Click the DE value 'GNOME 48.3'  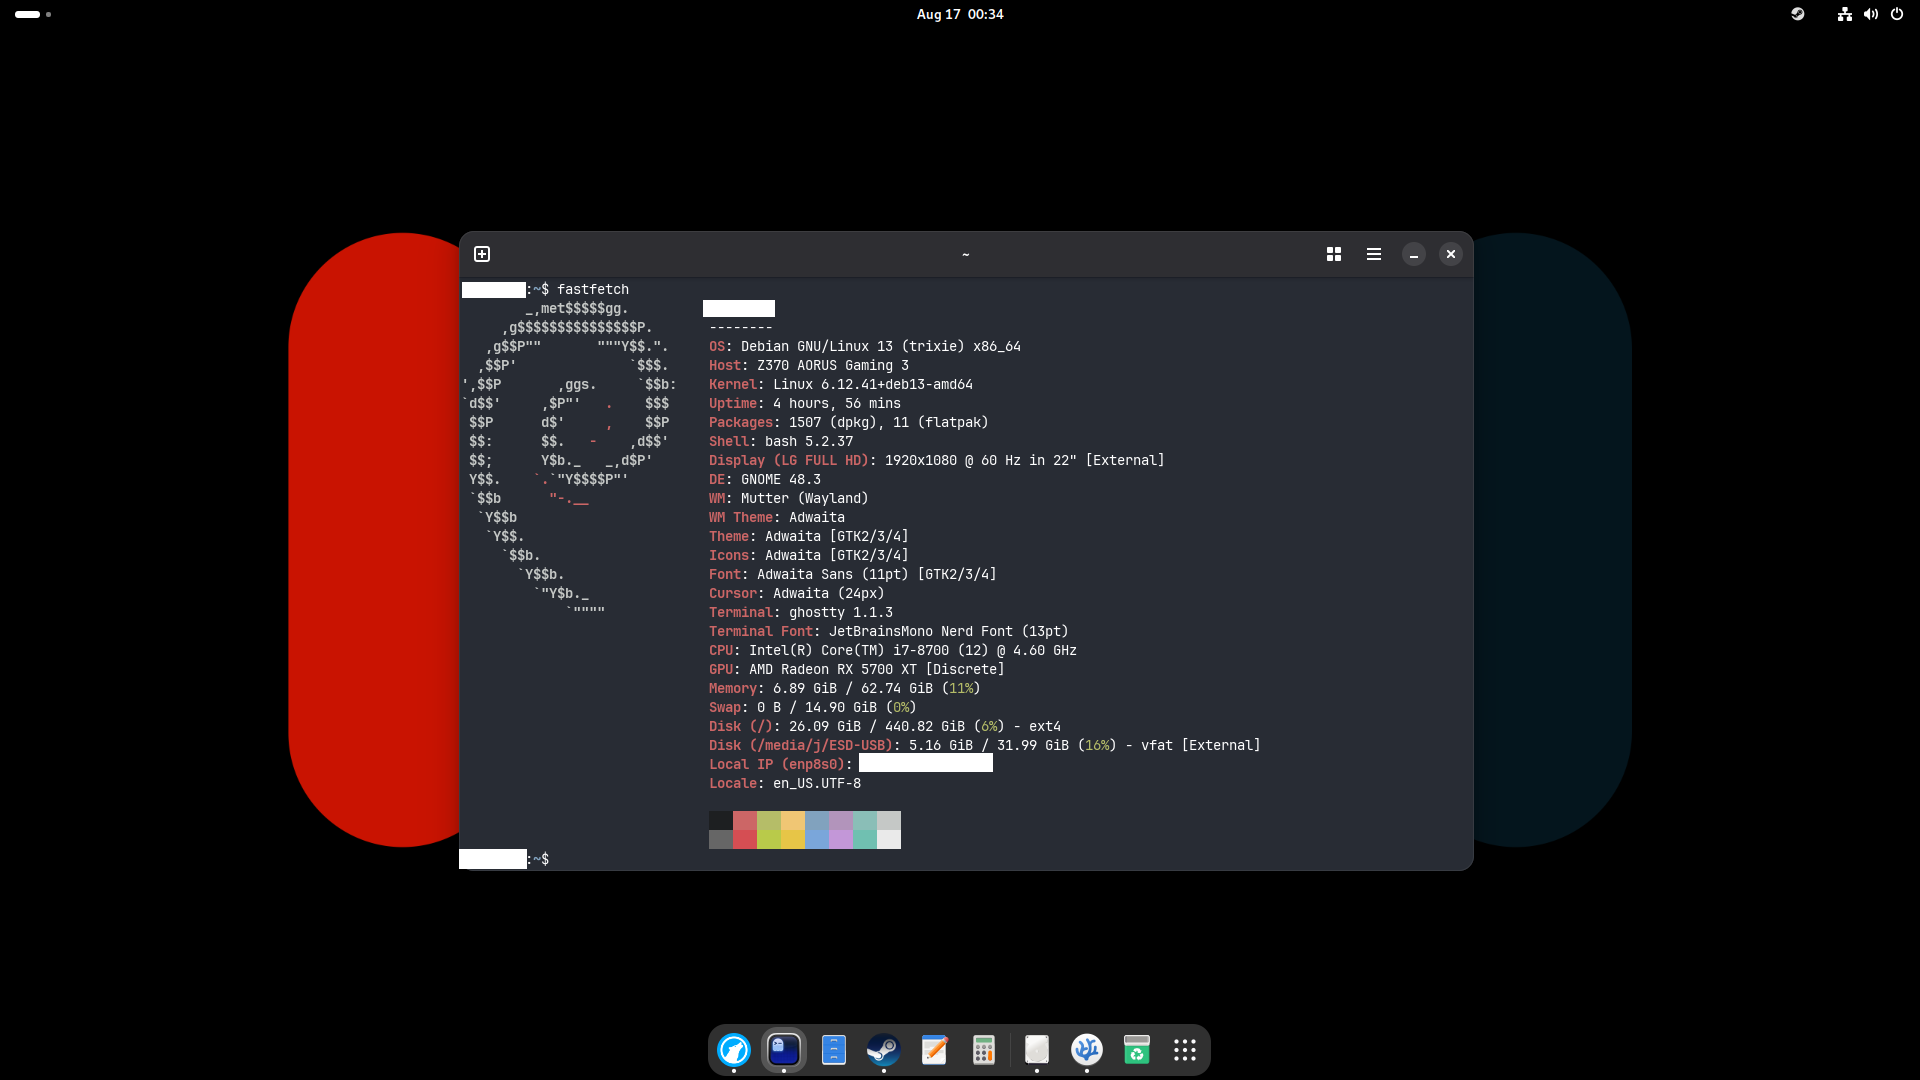pos(781,479)
